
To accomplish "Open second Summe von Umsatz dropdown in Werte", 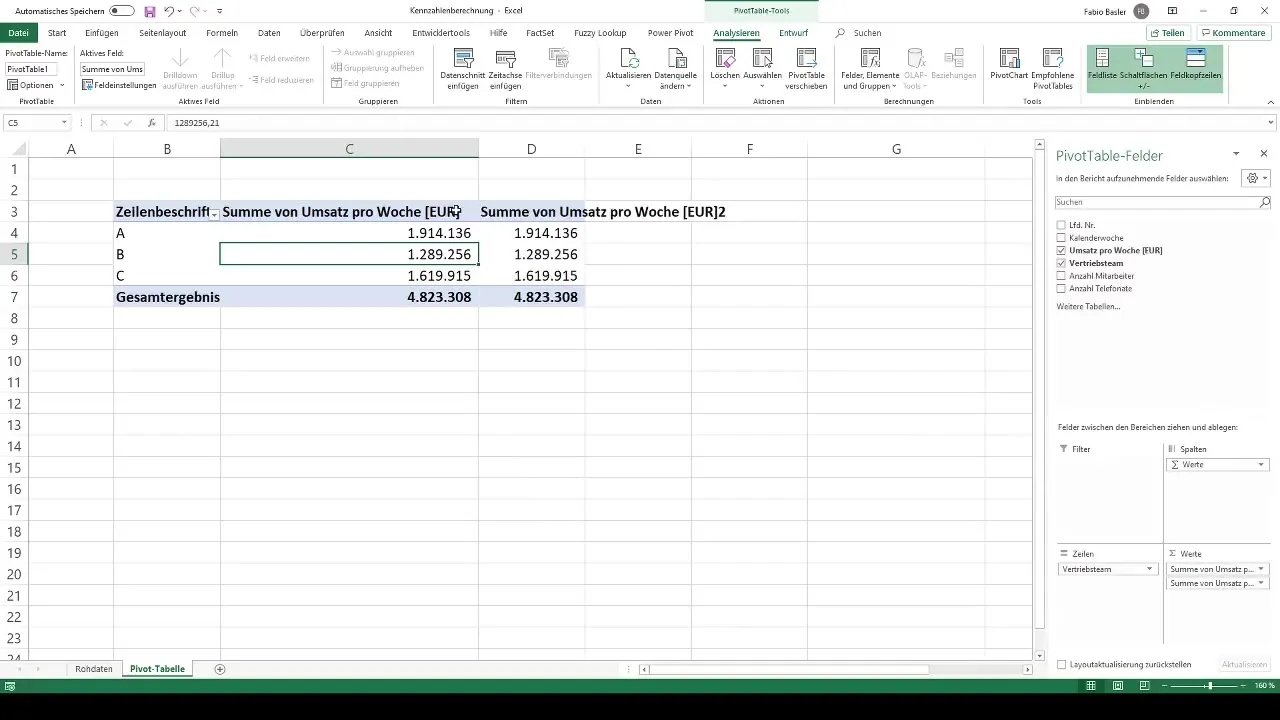I will (1261, 582).
